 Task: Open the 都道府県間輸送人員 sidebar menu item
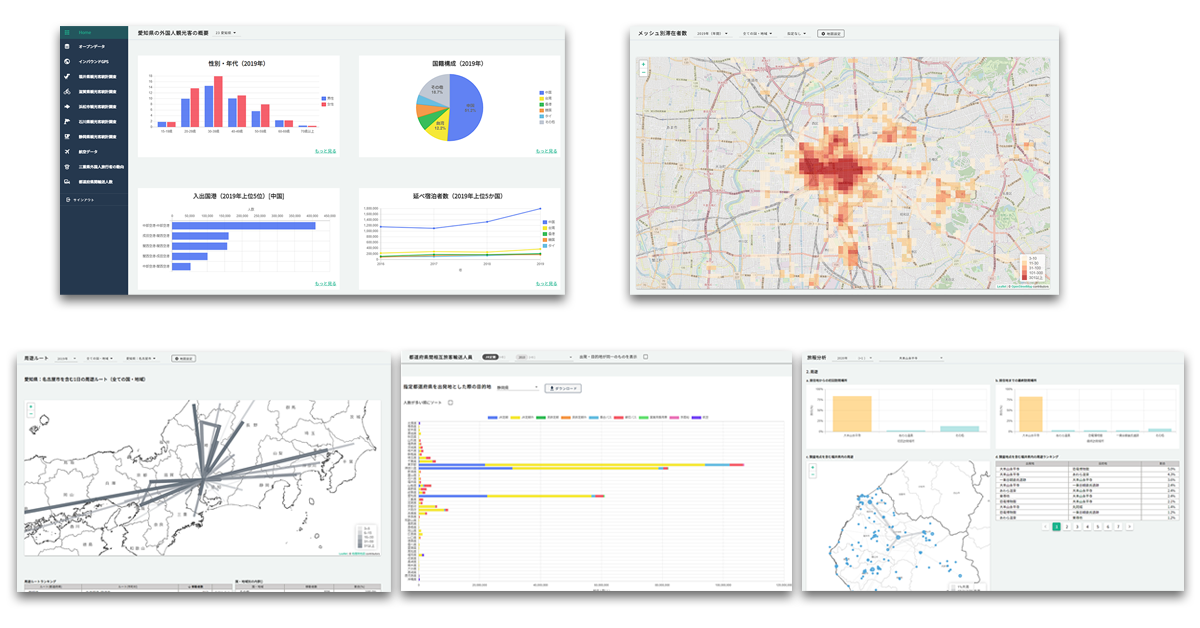point(96,182)
